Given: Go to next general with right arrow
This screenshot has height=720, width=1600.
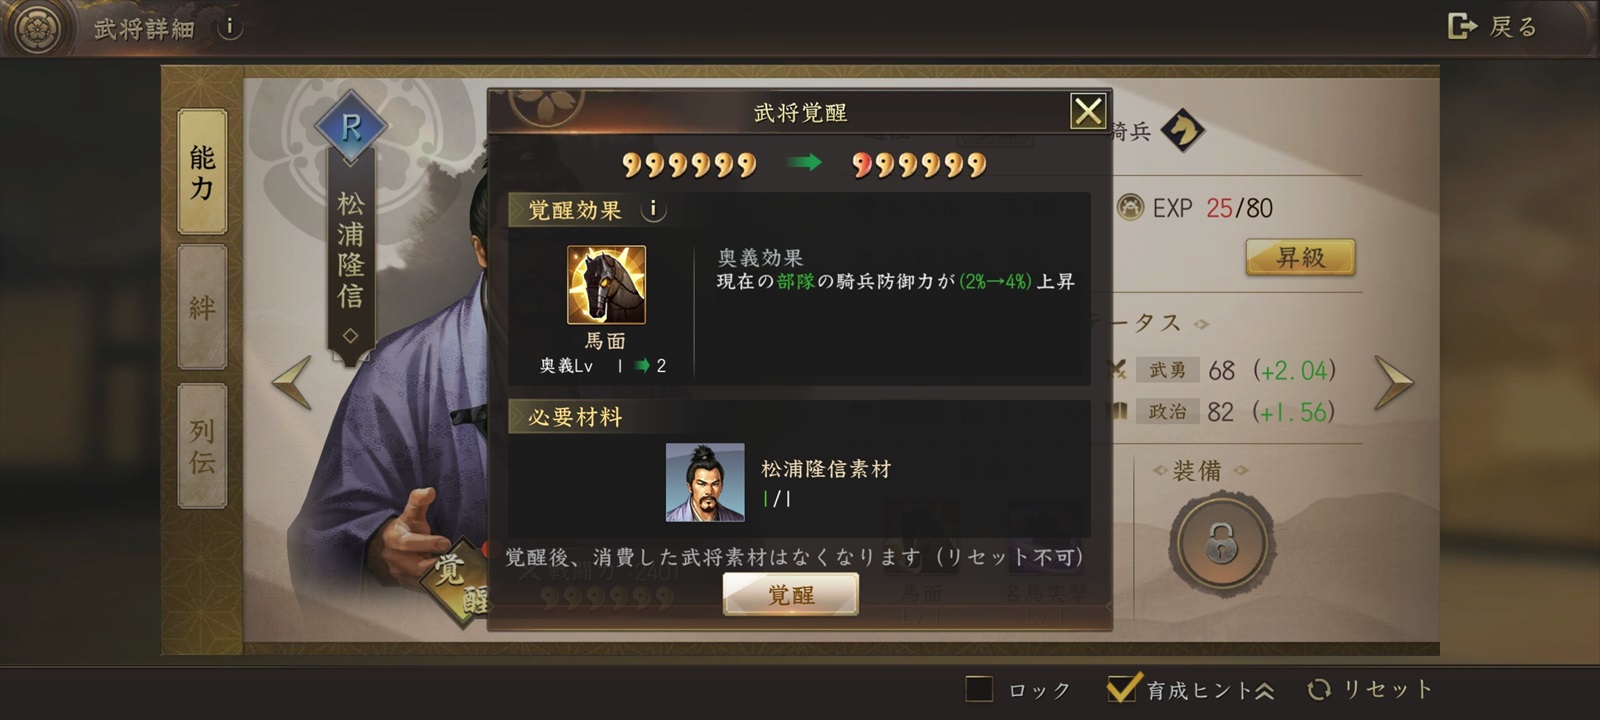Looking at the screenshot, I should click(1393, 383).
